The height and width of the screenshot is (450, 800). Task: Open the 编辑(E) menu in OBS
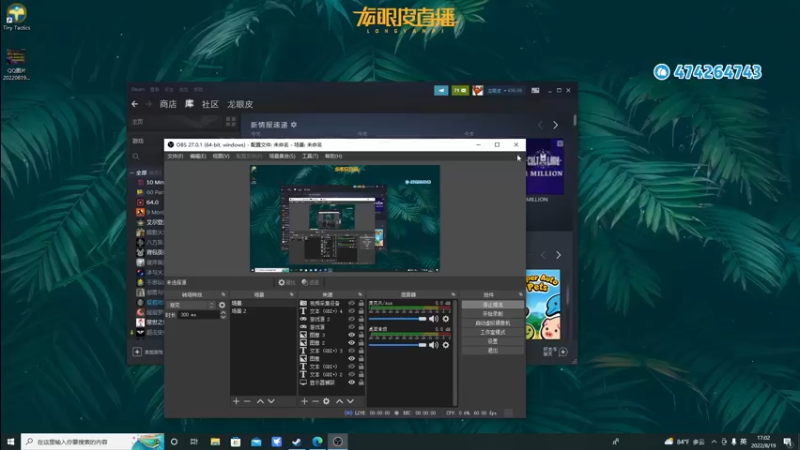[x=198, y=156]
